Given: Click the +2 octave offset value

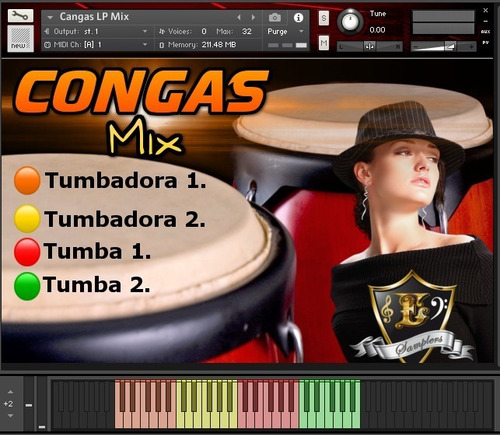Looking at the screenshot, I should 8,404.
